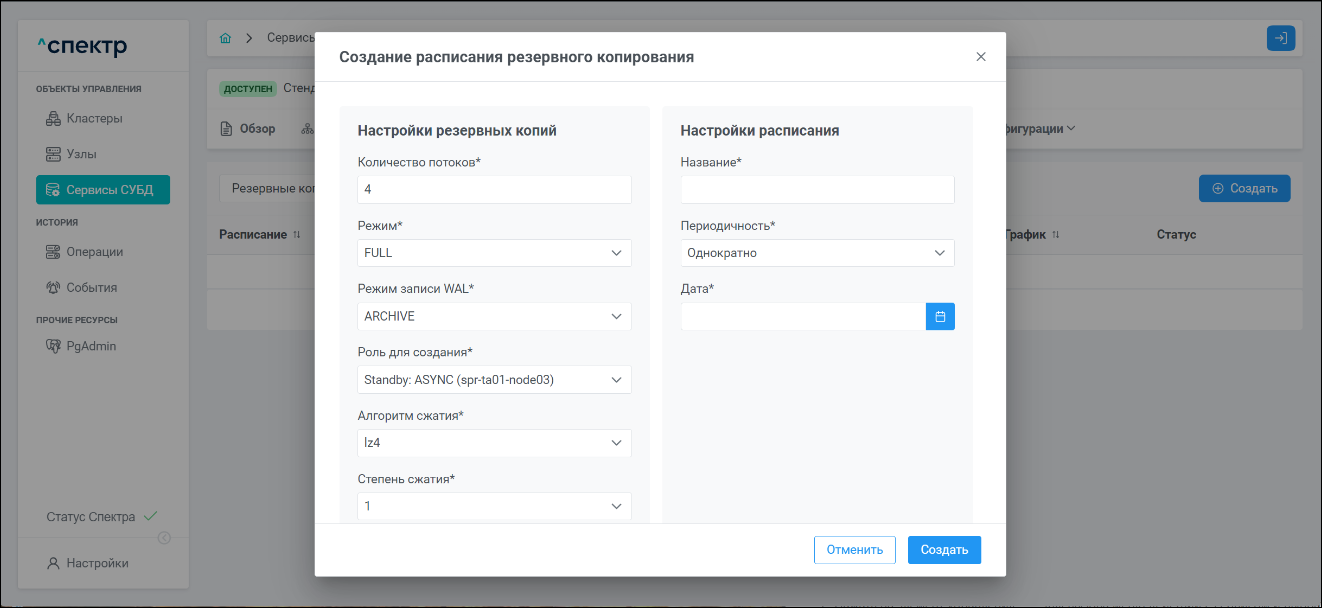This screenshot has height=609, width=1323.
Task: Open the Периодичность dropdown
Action: click(817, 253)
